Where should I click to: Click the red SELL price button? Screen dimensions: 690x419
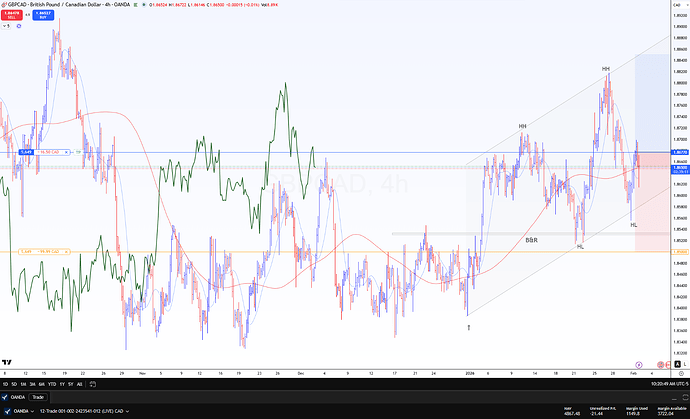point(11,15)
